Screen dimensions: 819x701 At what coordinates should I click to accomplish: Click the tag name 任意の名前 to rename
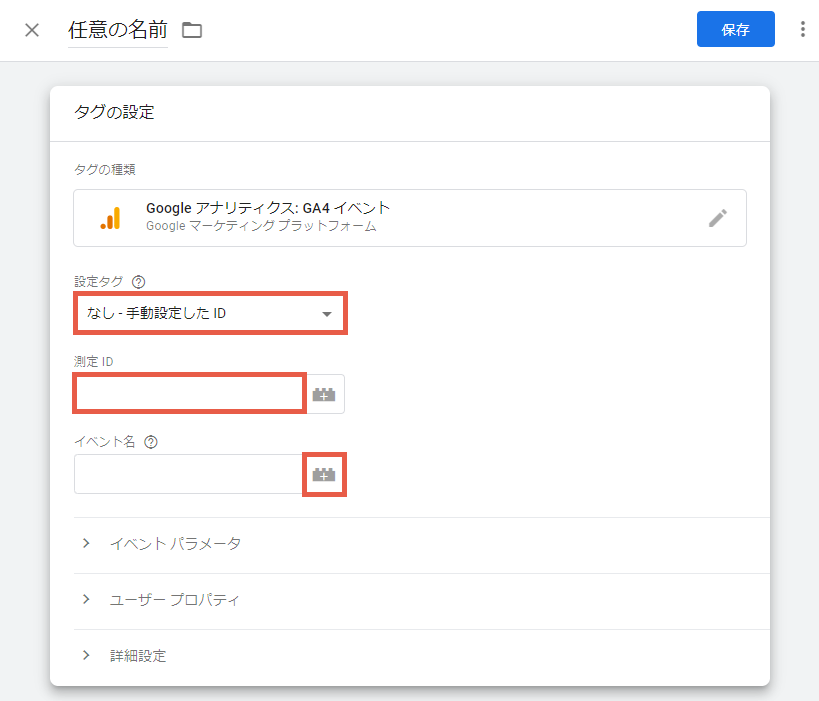pyautogui.click(x=118, y=30)
